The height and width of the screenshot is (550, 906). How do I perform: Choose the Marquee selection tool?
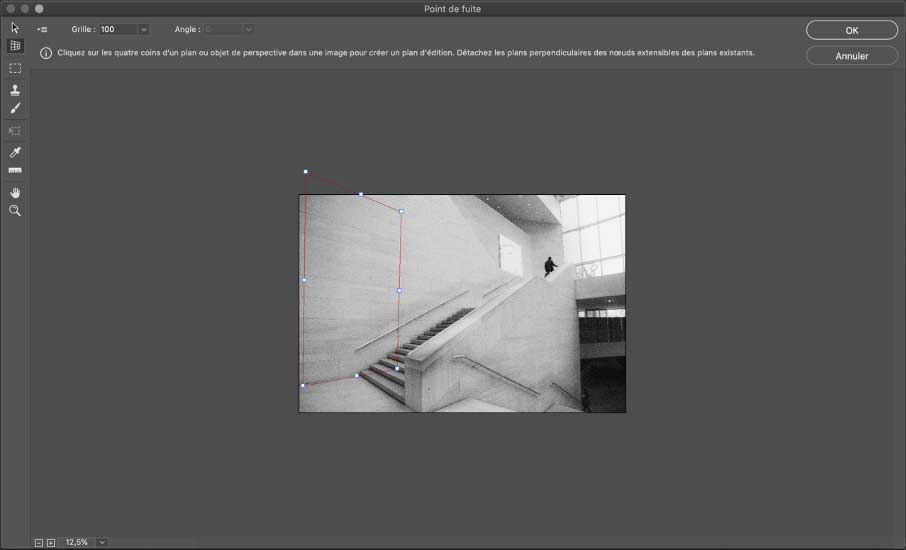pos(15,68)
